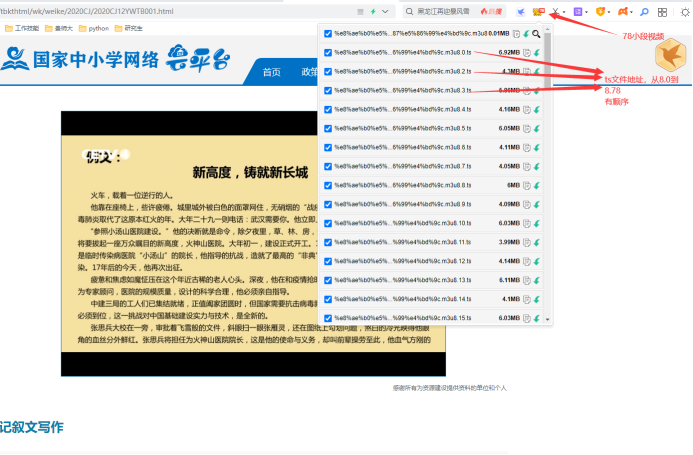Screen dimensions: 693x455
Task: Download the m3u8.4.ts segment
Action: coord(537,110)
